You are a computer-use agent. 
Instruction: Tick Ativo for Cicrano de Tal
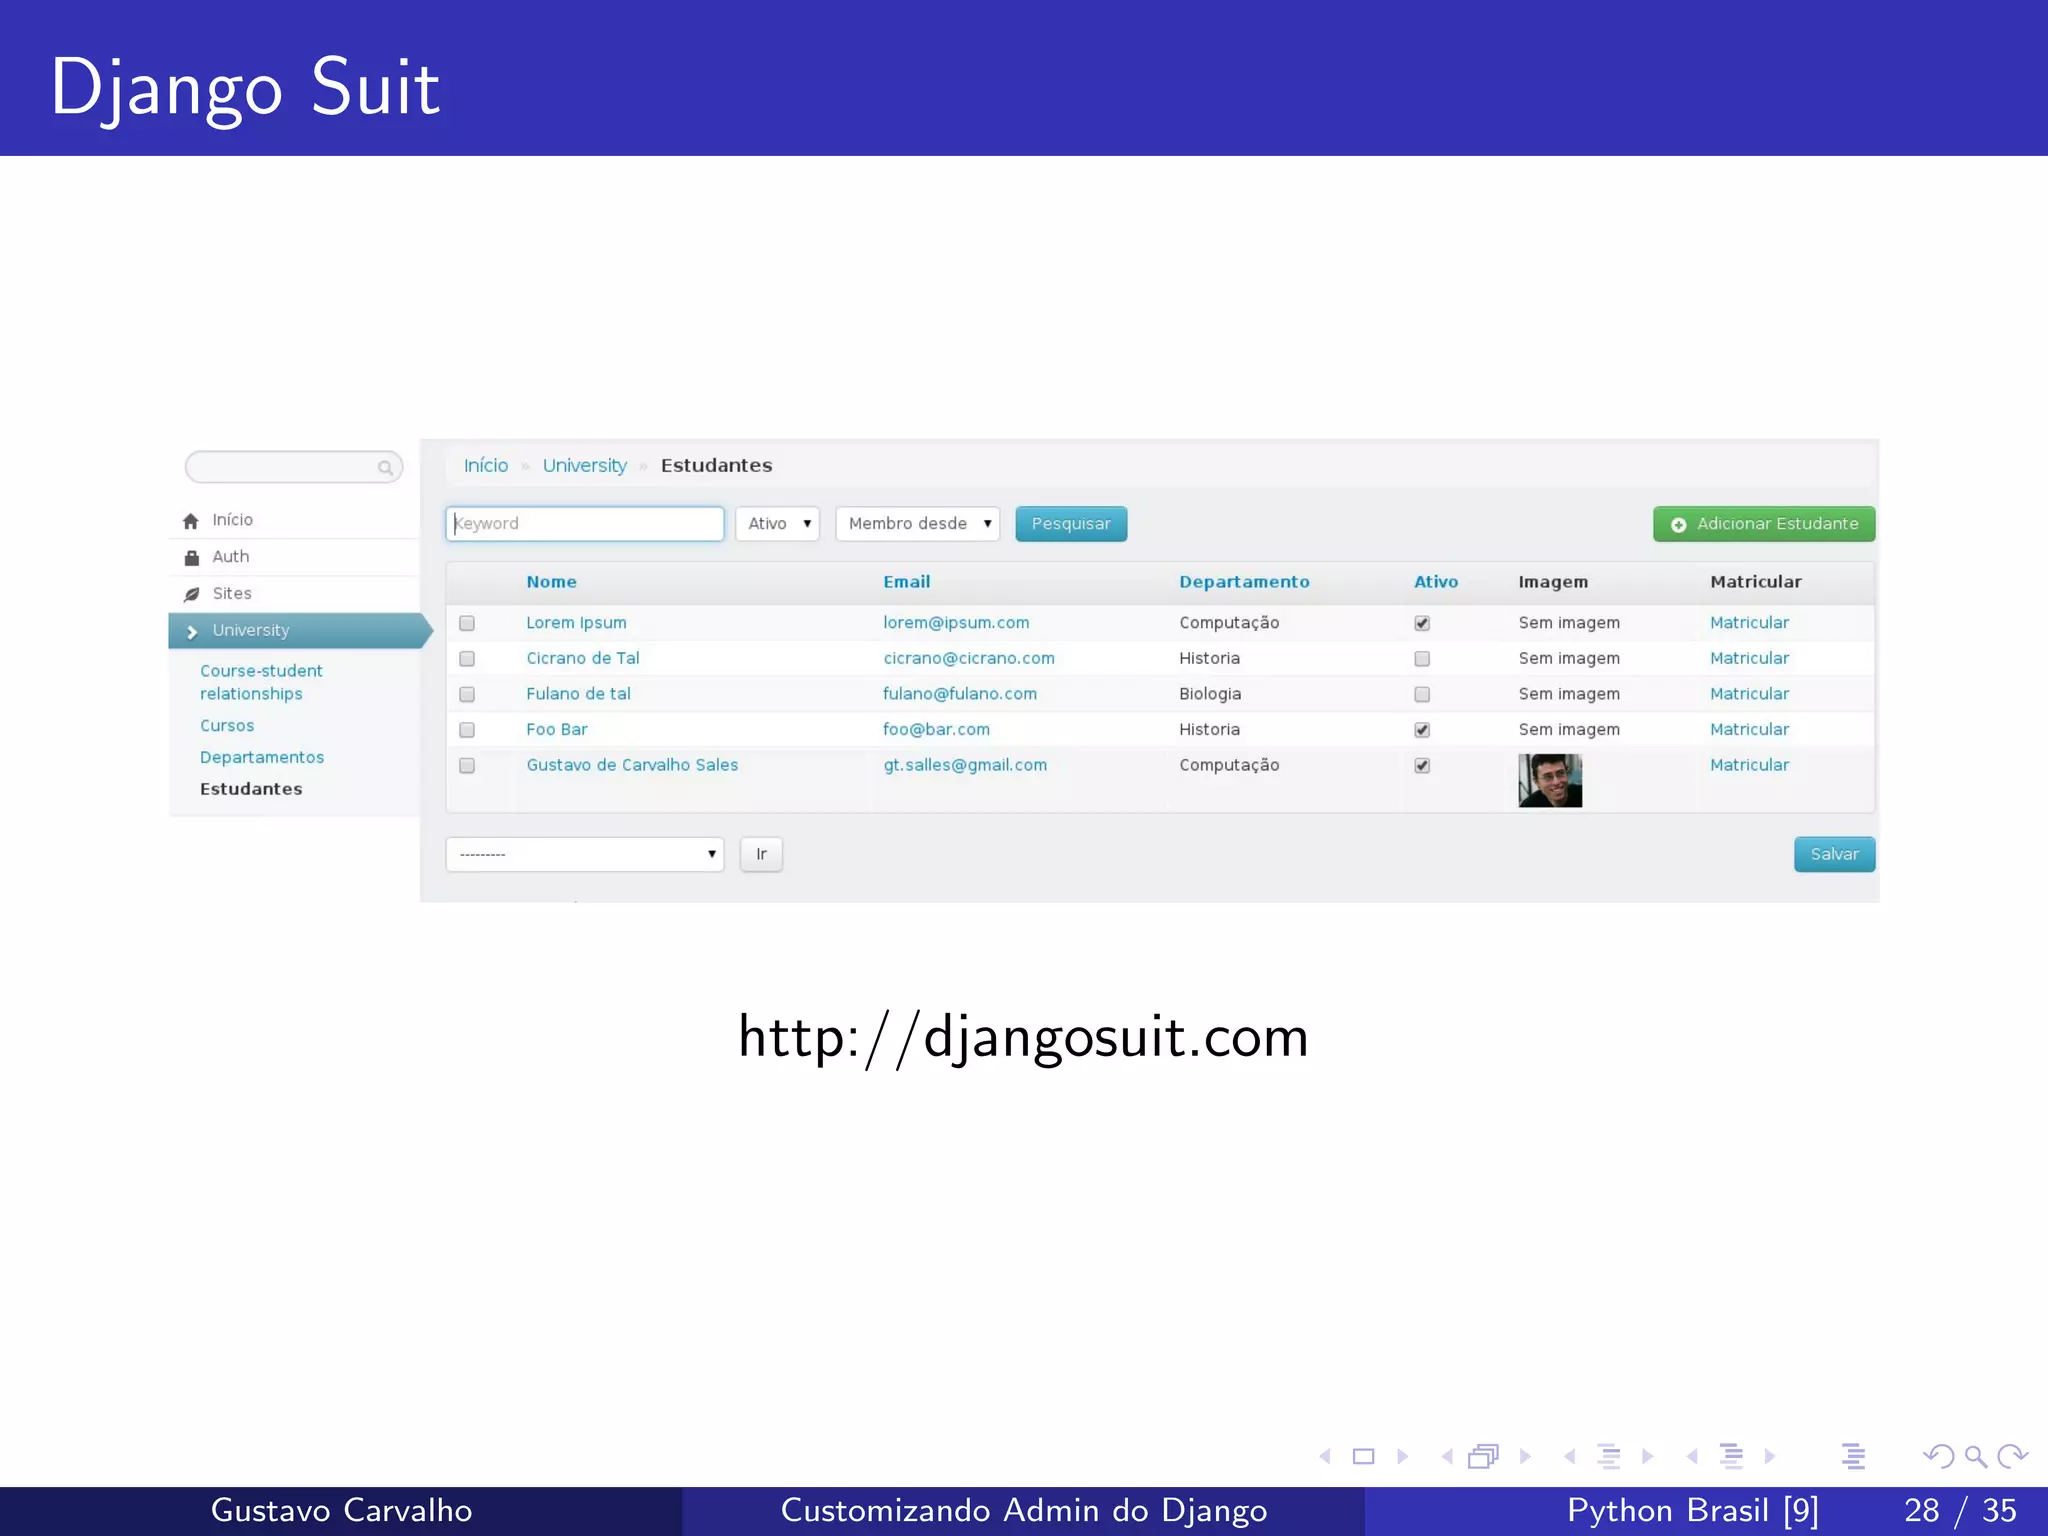tap(1422, 659)
